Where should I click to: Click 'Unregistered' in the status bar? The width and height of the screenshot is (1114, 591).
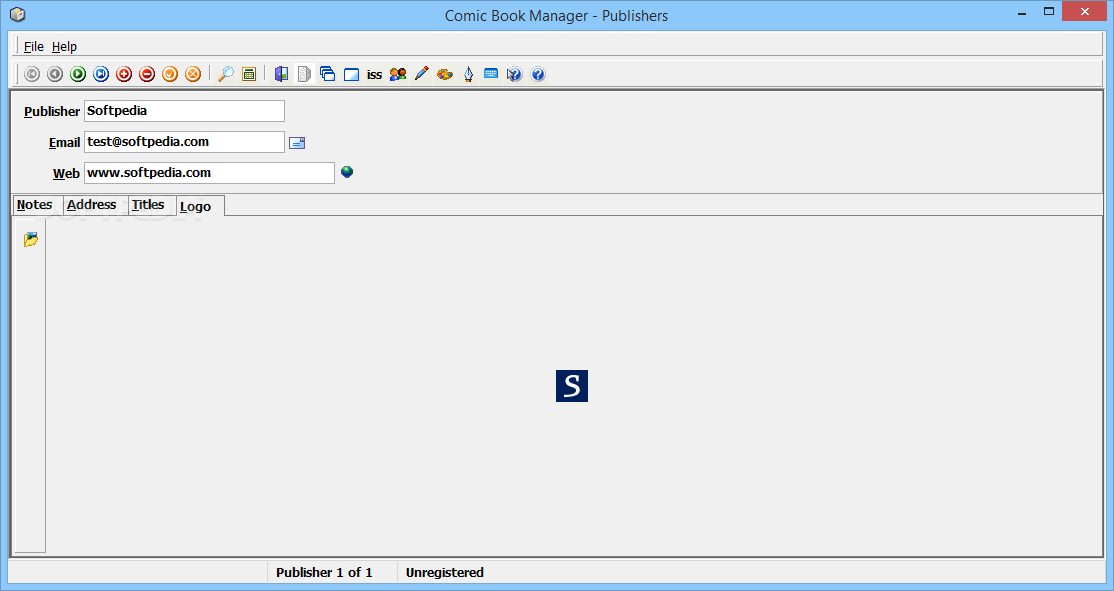445,573
